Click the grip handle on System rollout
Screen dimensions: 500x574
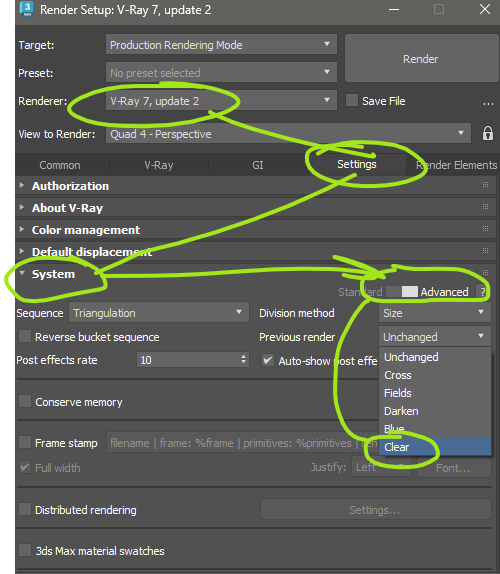click(x=485, y=272)
